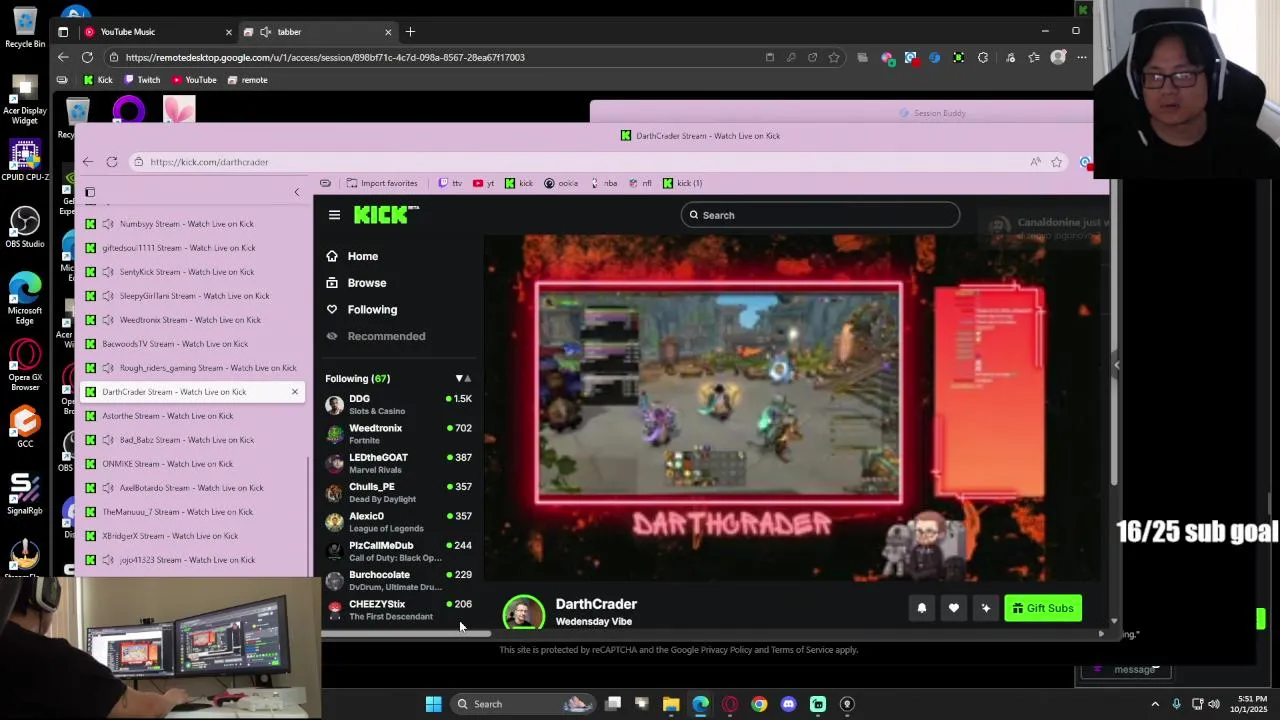
Task: Click the Gift Subs button
Action: click(1043, 608)
